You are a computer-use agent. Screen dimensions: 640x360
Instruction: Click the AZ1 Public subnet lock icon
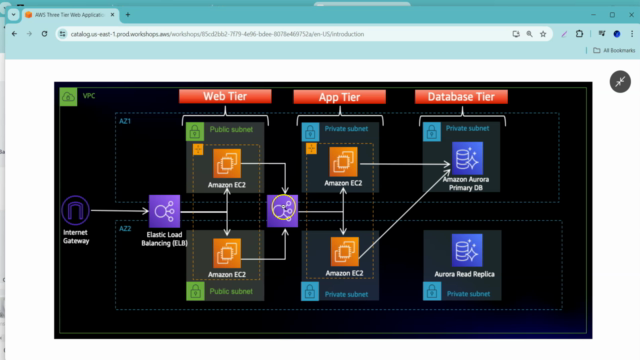click(x=195, y=131)
